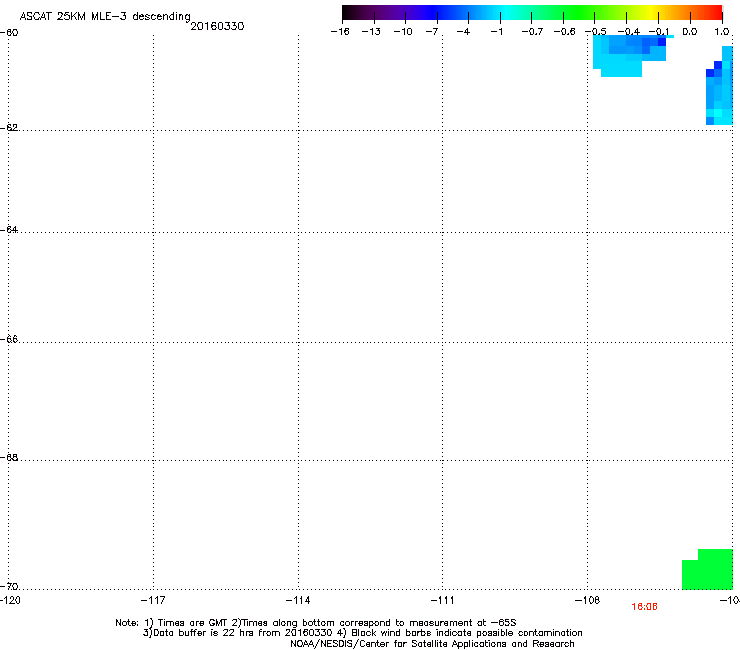Click the blue data strip at right edge near -62
This screenshot has width=740, height=650.
click(x=719, y=85)
